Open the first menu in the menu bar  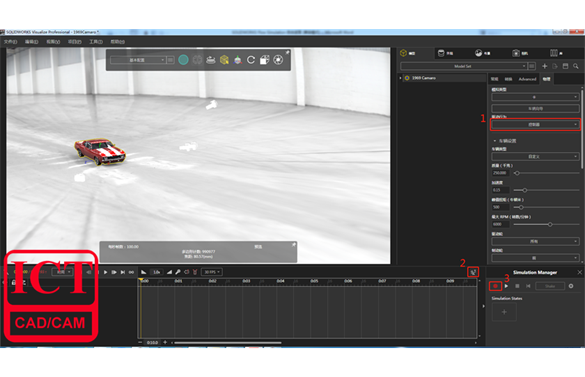pos(10,42)
